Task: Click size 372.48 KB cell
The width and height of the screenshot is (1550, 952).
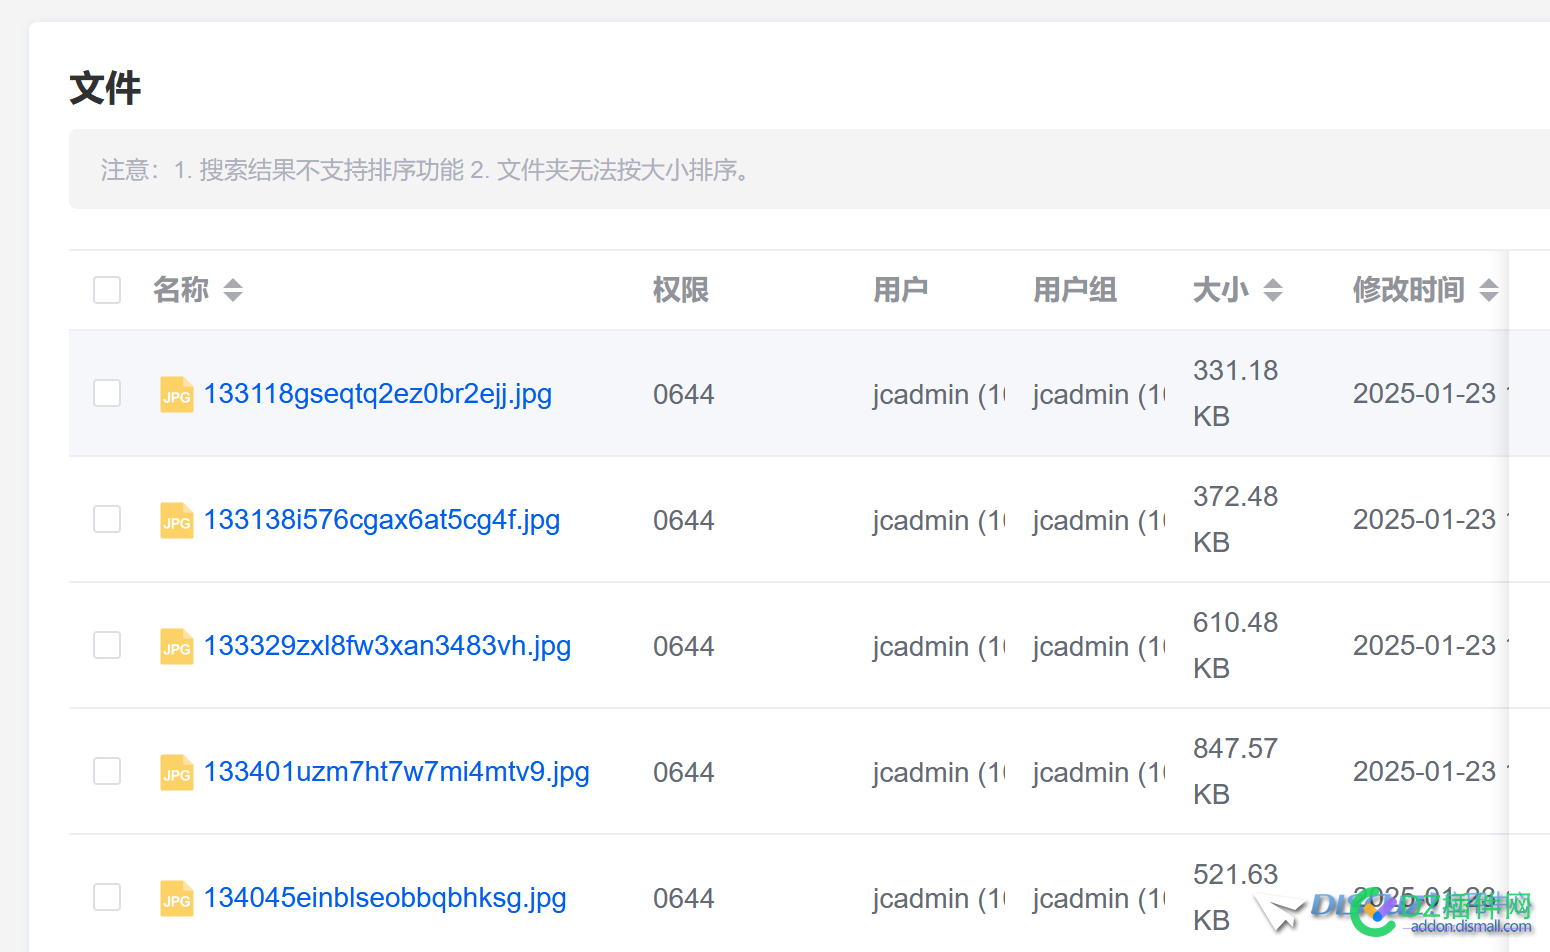Action: [1236, 520]
